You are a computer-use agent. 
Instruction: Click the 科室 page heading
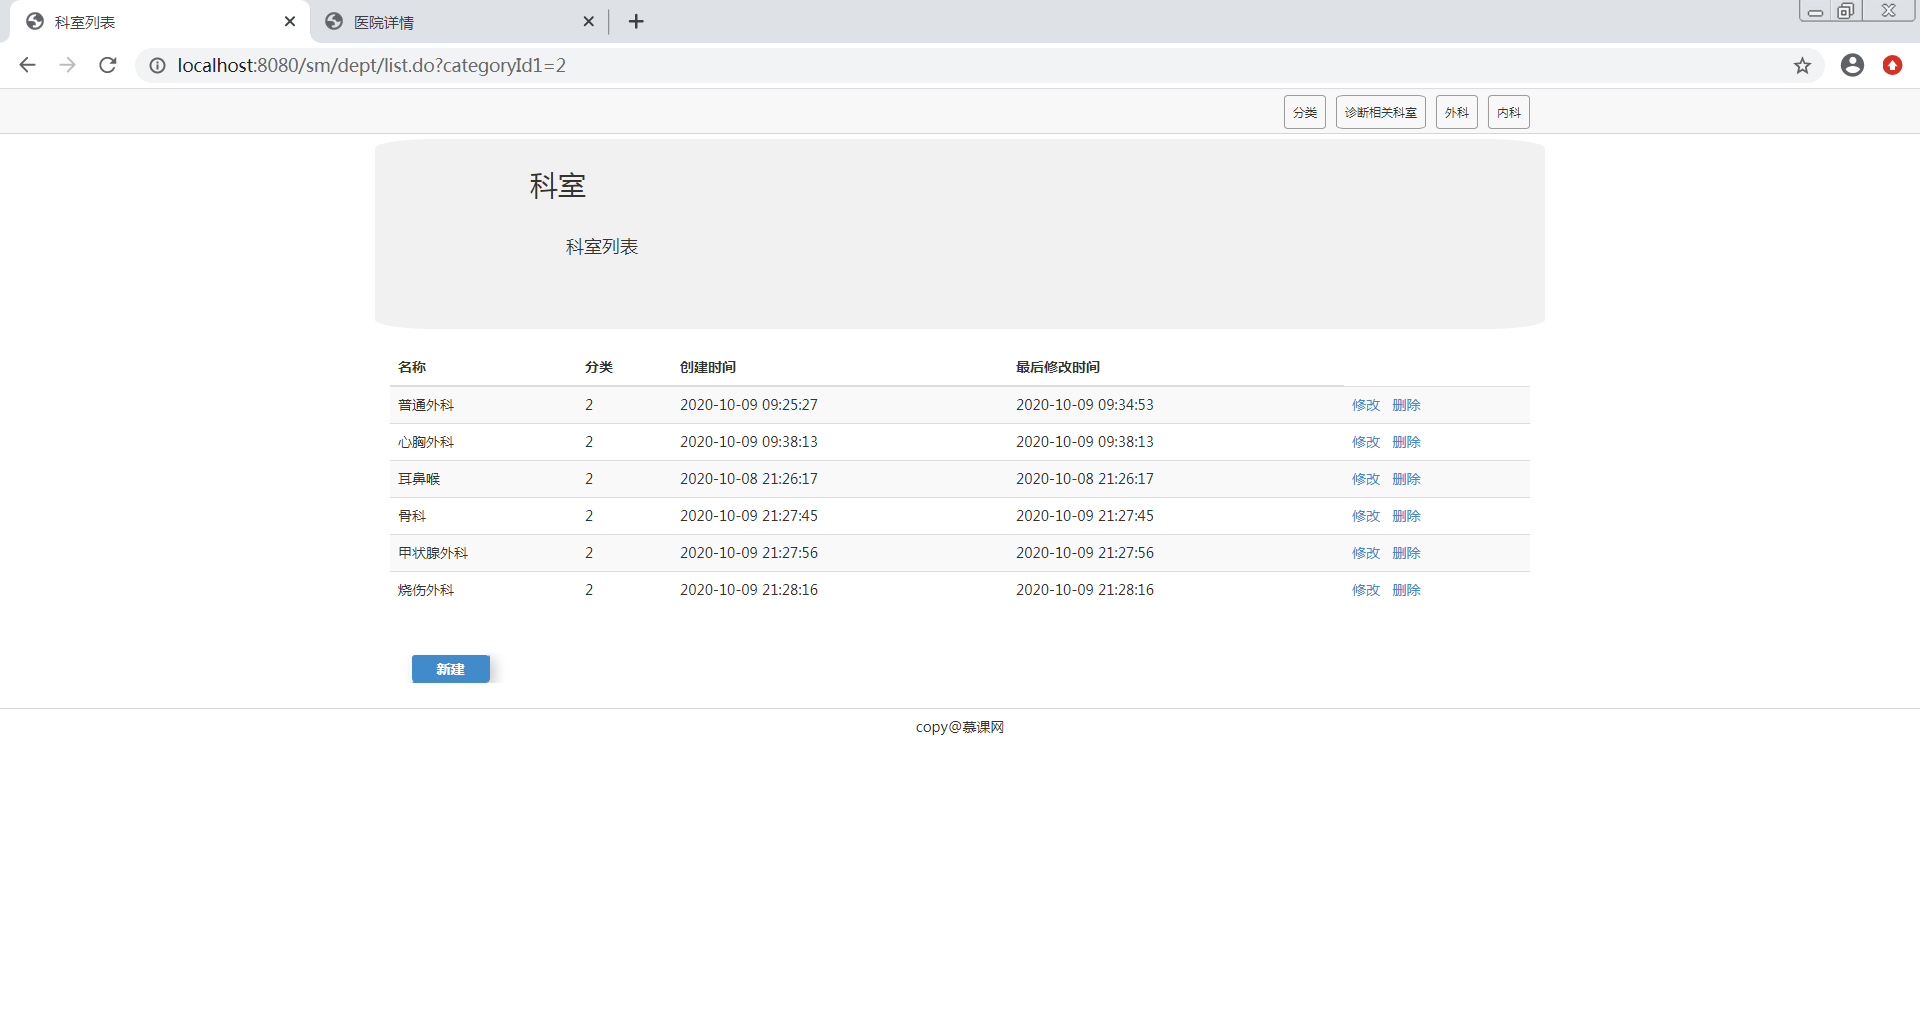click(558, 186)
